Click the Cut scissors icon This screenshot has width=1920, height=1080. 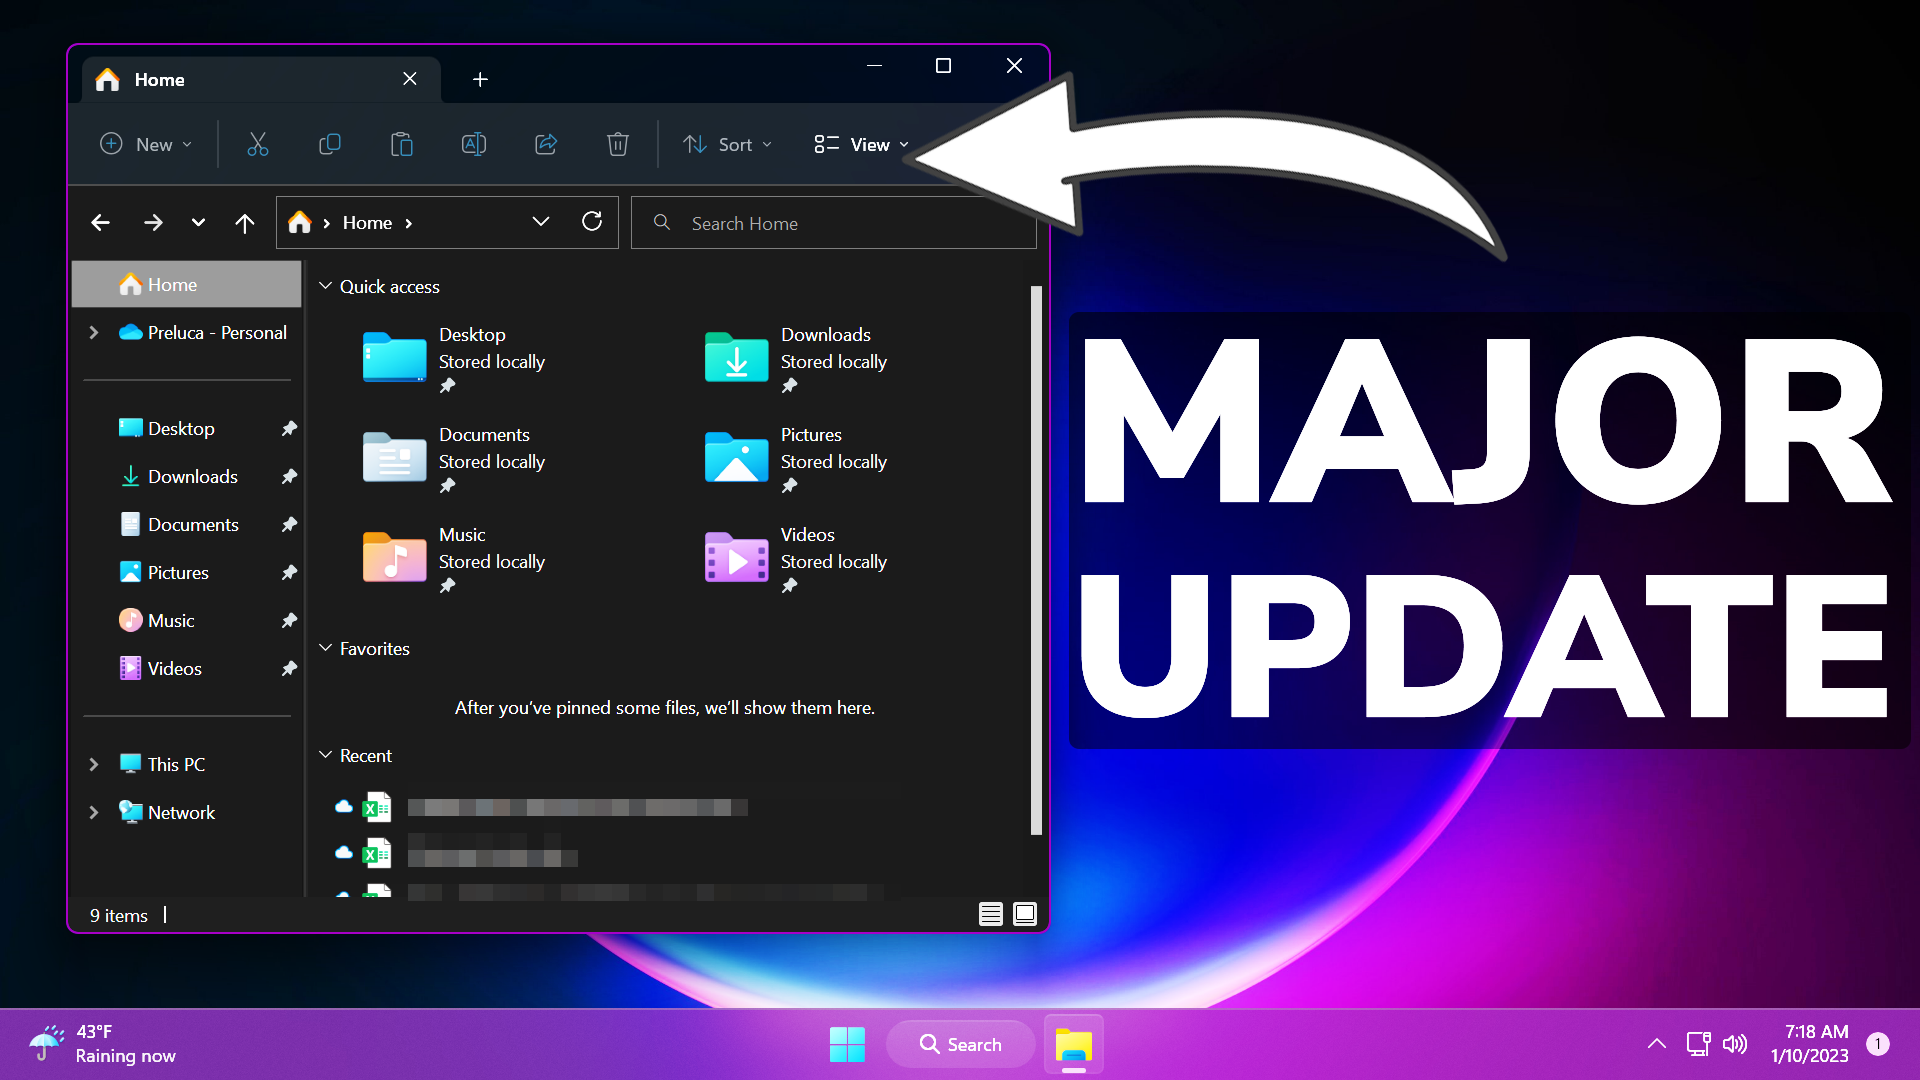point(257,144)
